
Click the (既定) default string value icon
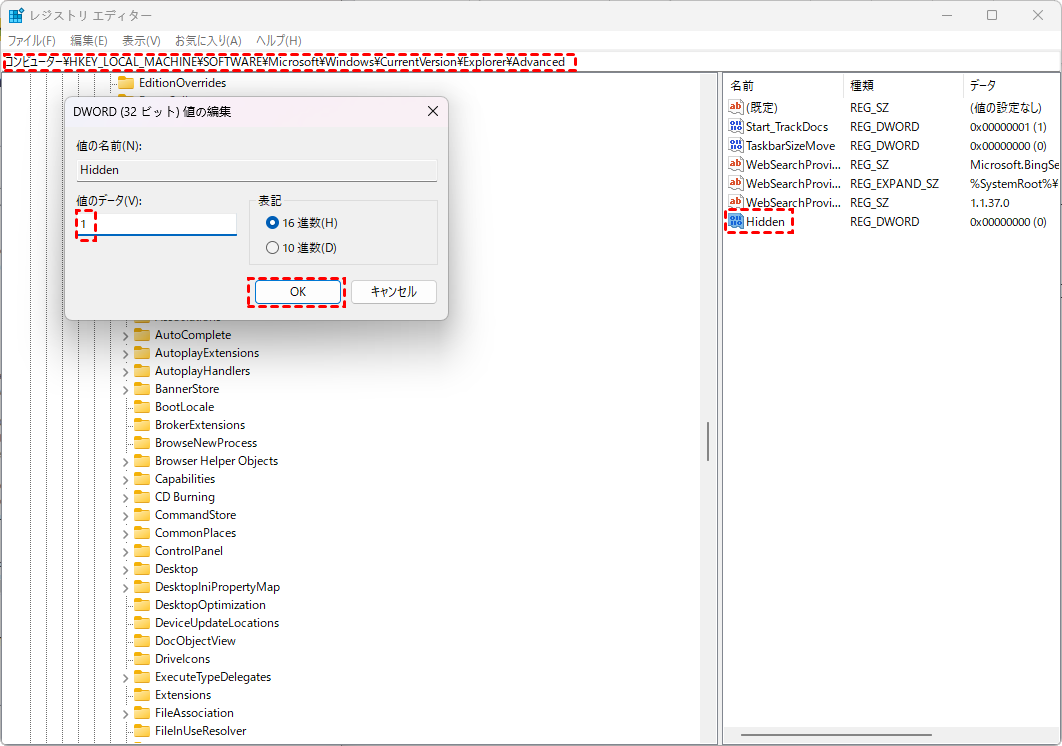tap(736, 107)
